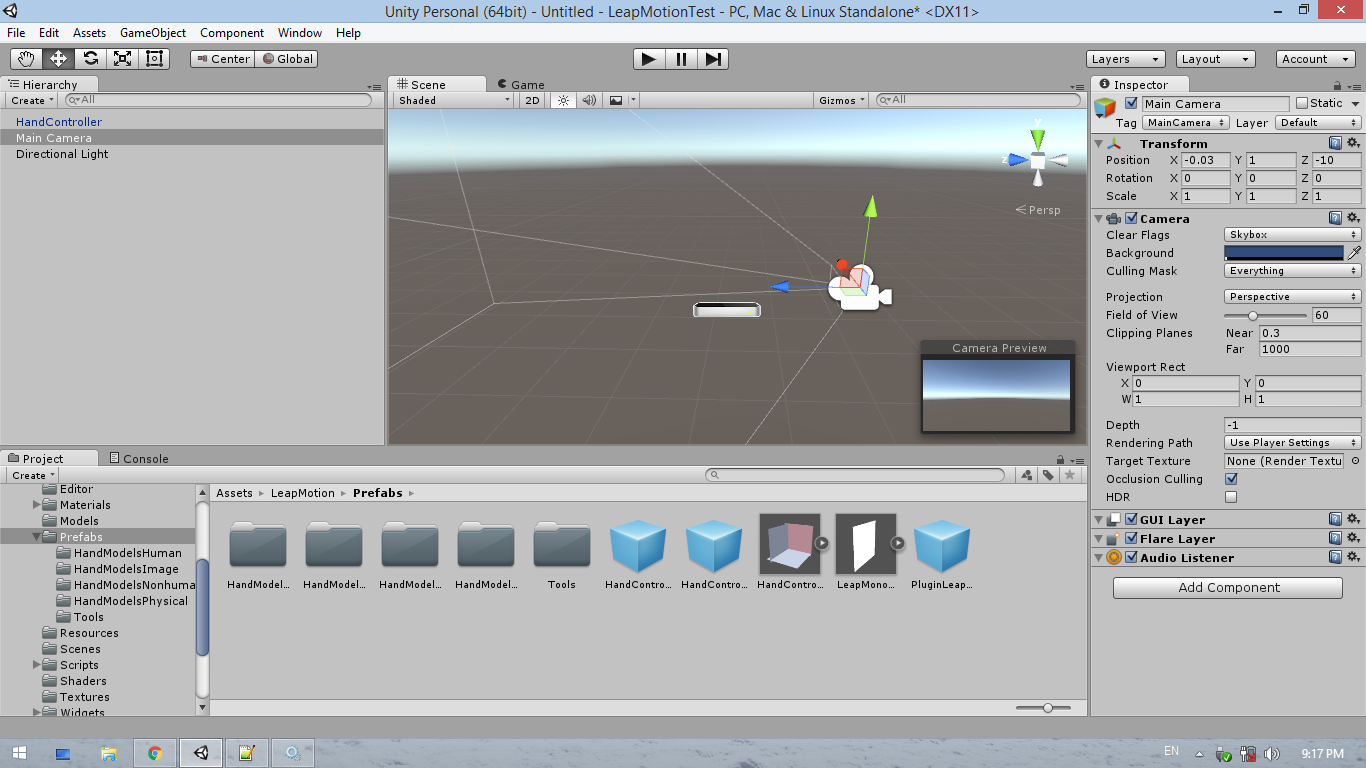Open the Transform component gear menu
The width and height of the screenshot is (1366, 768).
[x=1353, y=143]
